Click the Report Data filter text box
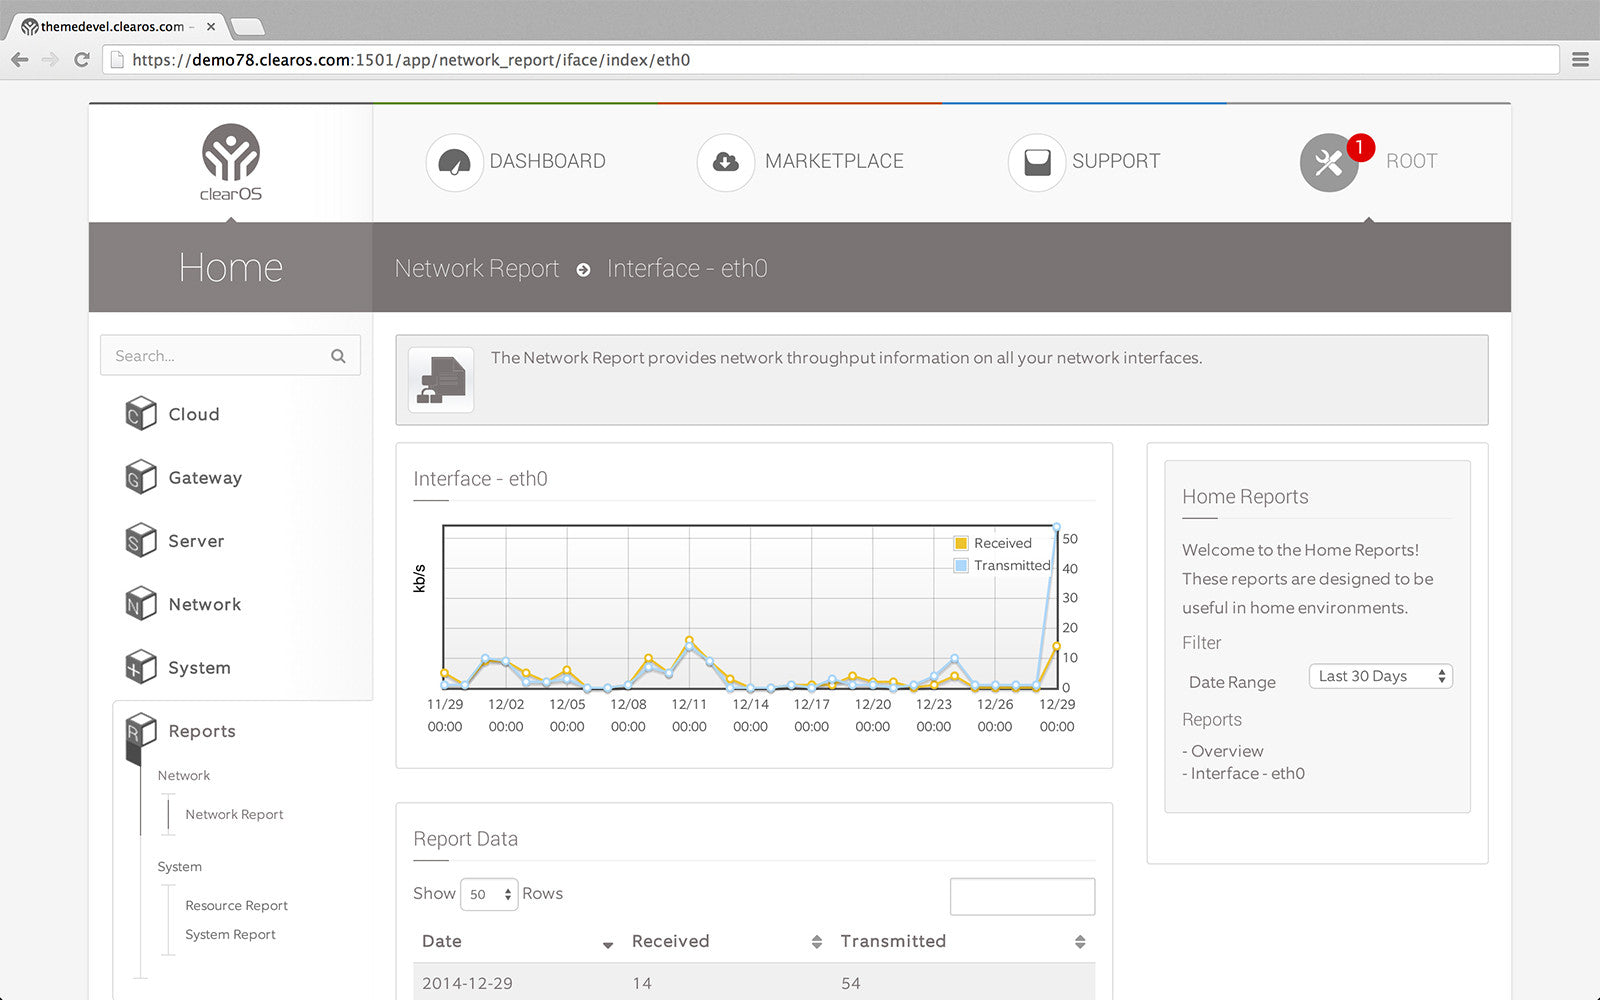This screenshot has width=1600, height=1000. [1022, 896]
